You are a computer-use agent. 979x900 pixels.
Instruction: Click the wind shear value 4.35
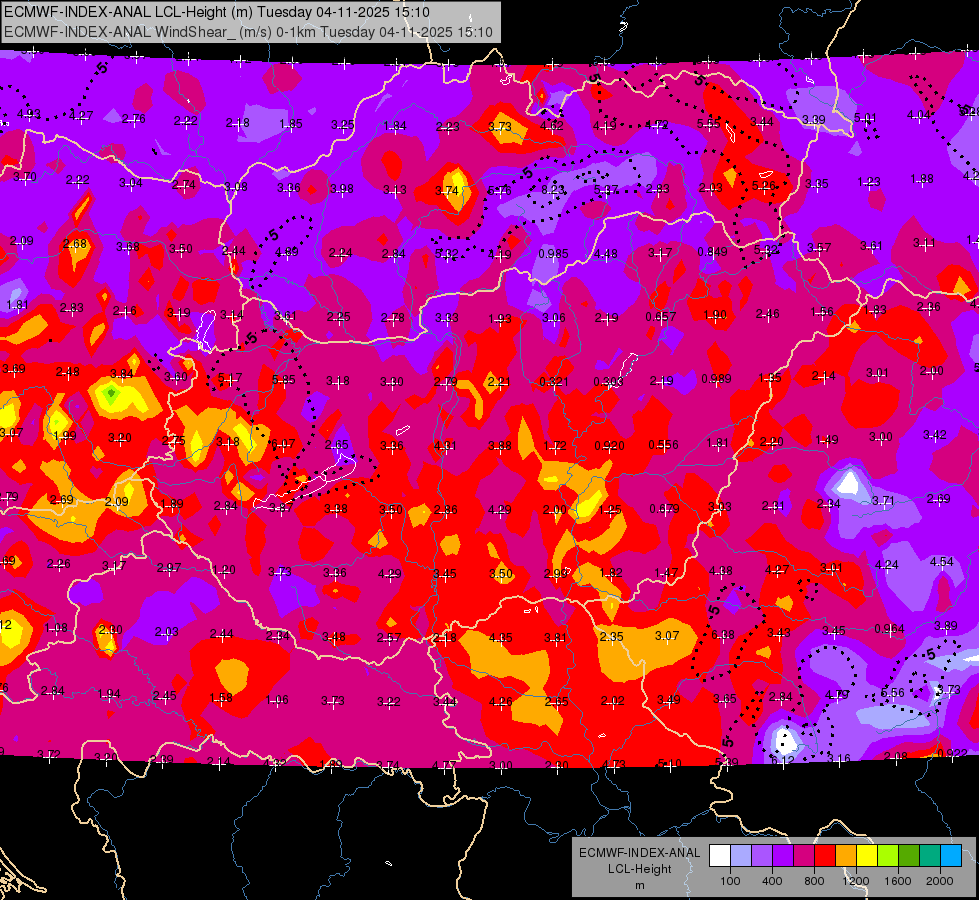click(501, 638)
